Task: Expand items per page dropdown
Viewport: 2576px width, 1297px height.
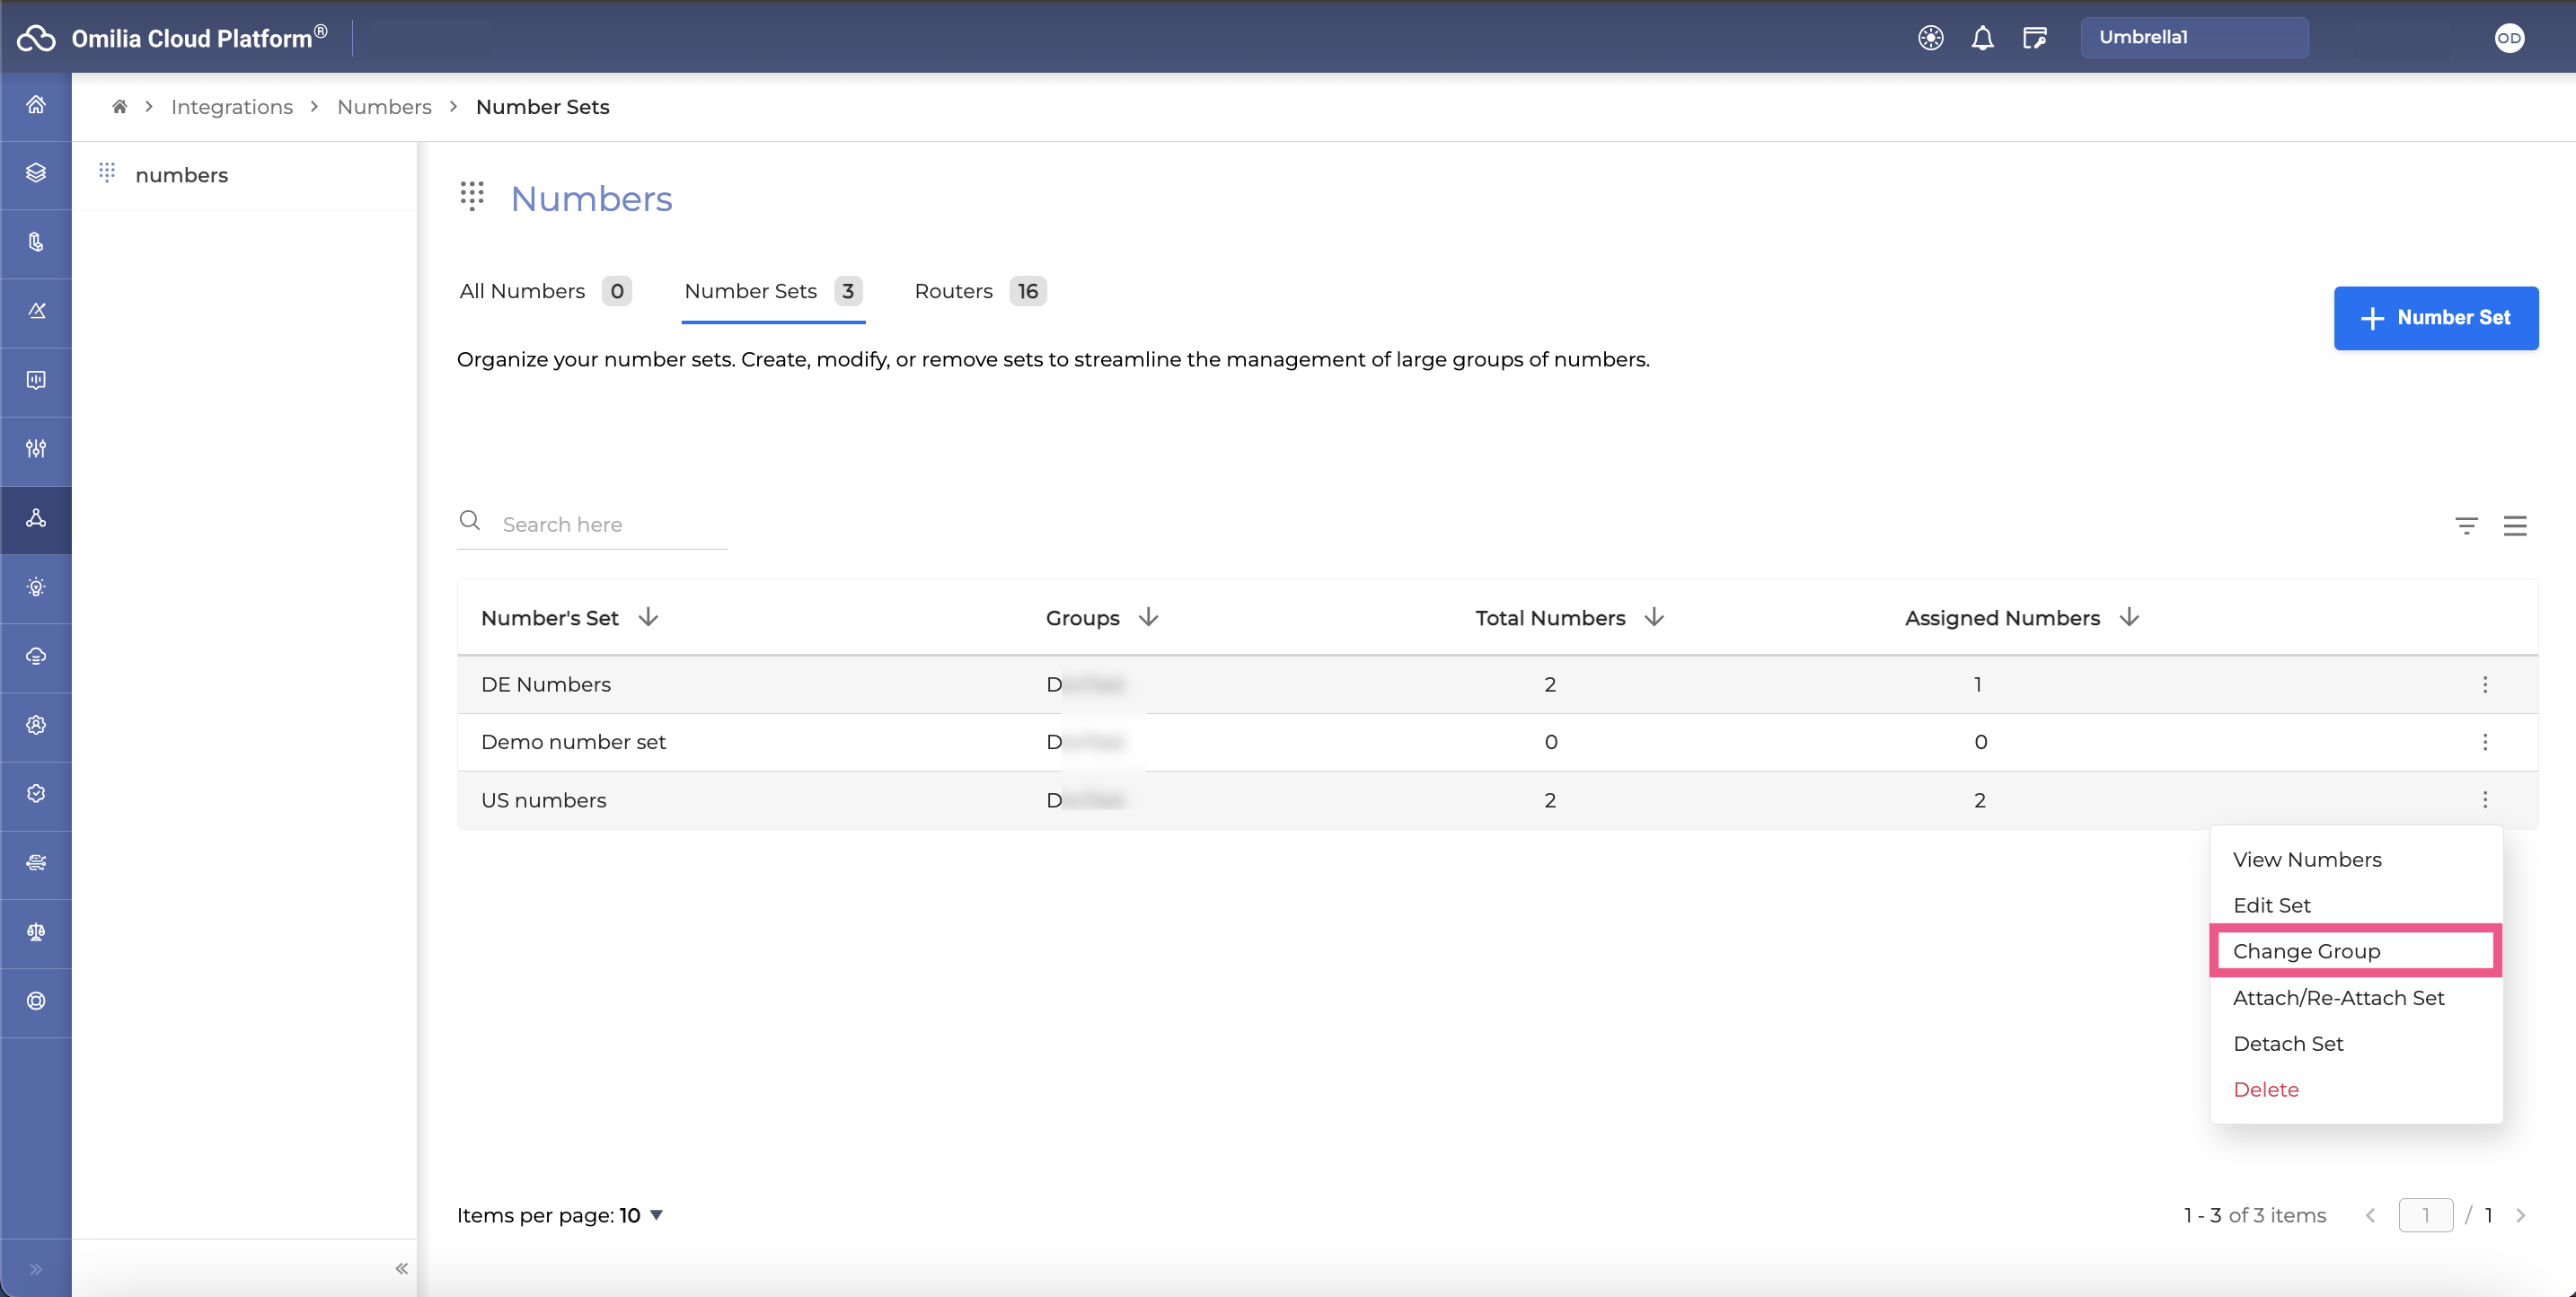Action: [653, 1216]
